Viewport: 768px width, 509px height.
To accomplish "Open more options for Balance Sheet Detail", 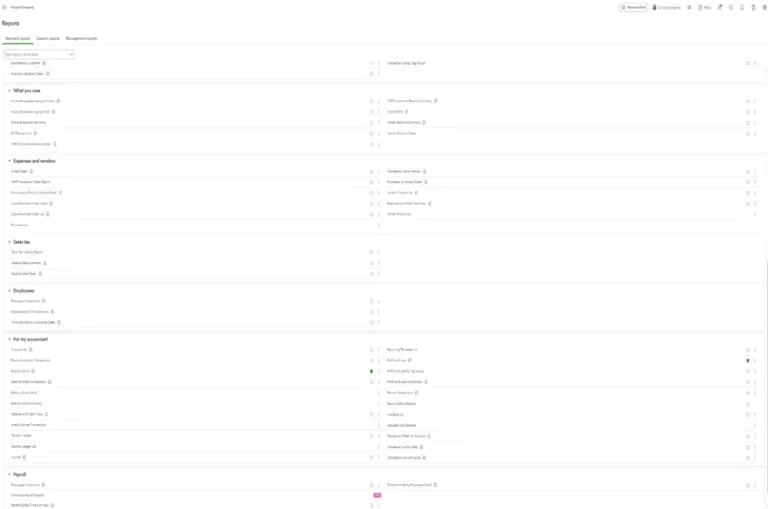I will pos(379,393).
